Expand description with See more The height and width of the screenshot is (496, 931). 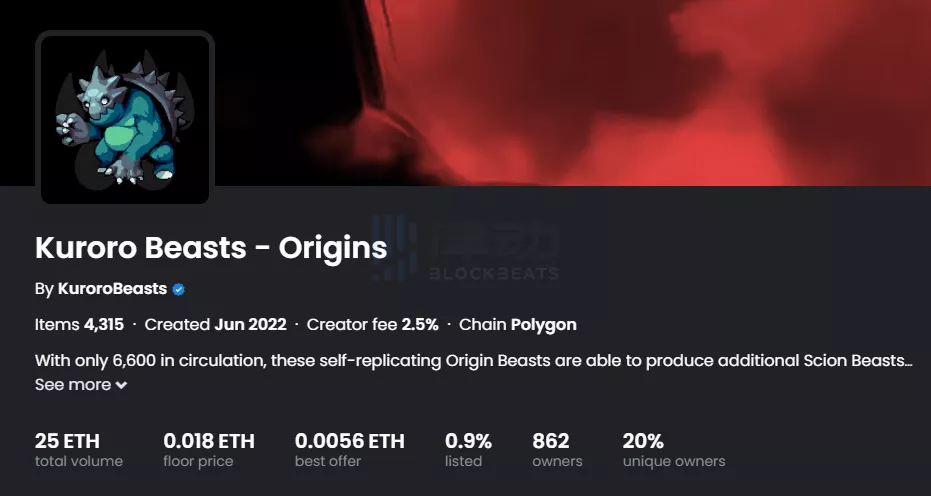point(73,384)
